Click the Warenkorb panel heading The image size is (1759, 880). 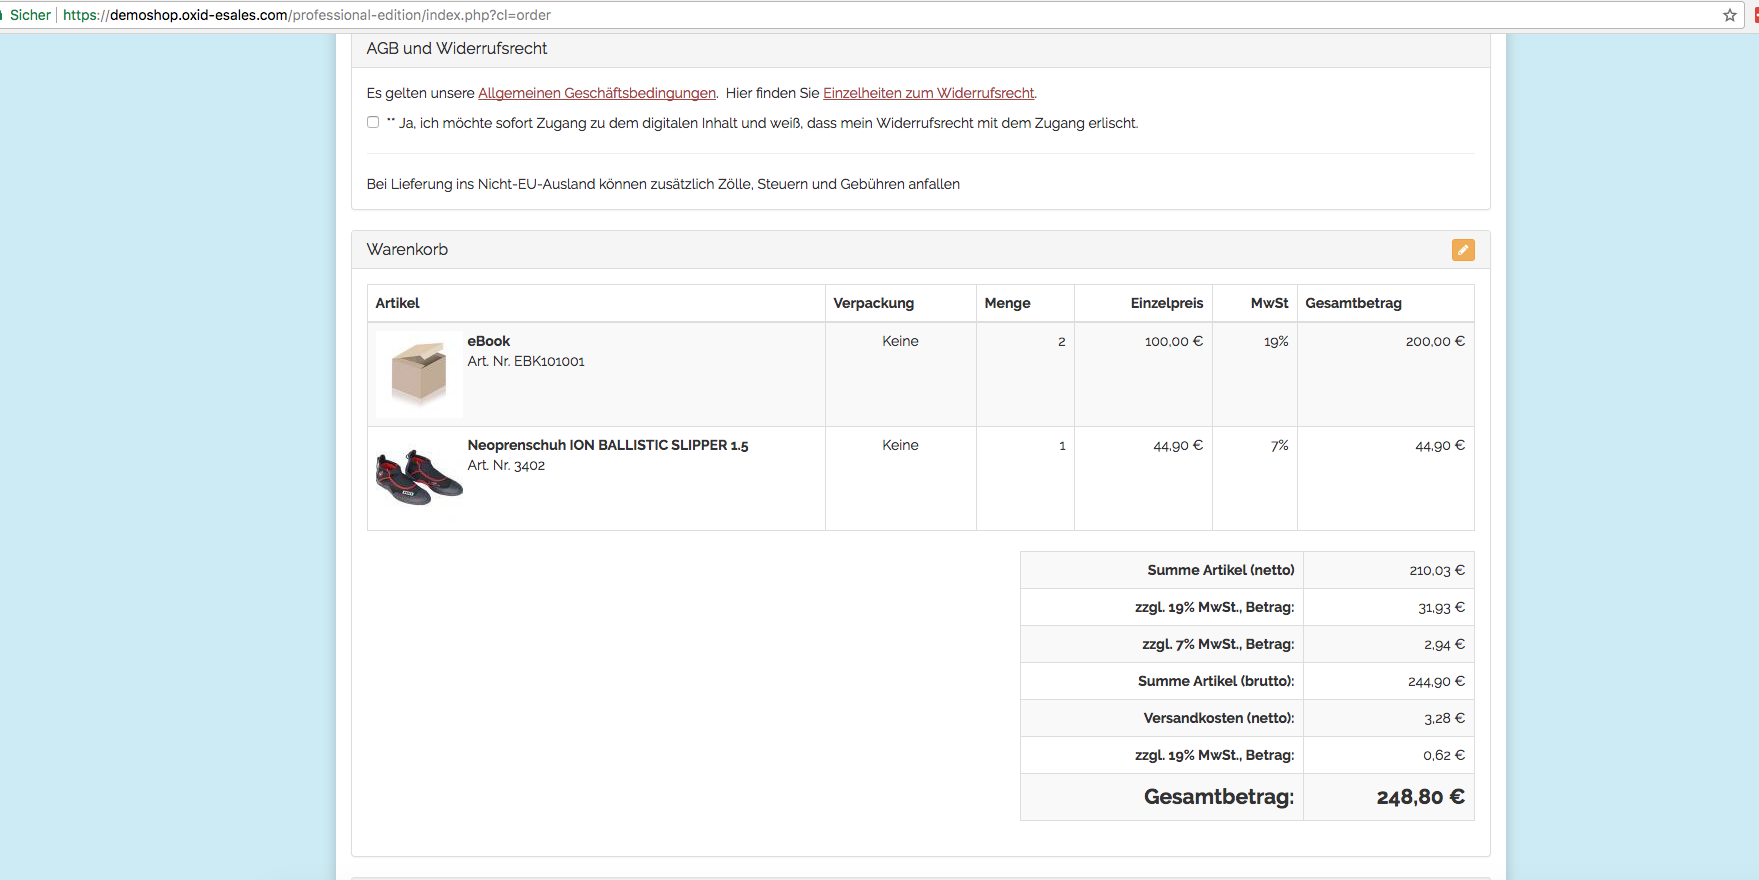tap(407, 249)
